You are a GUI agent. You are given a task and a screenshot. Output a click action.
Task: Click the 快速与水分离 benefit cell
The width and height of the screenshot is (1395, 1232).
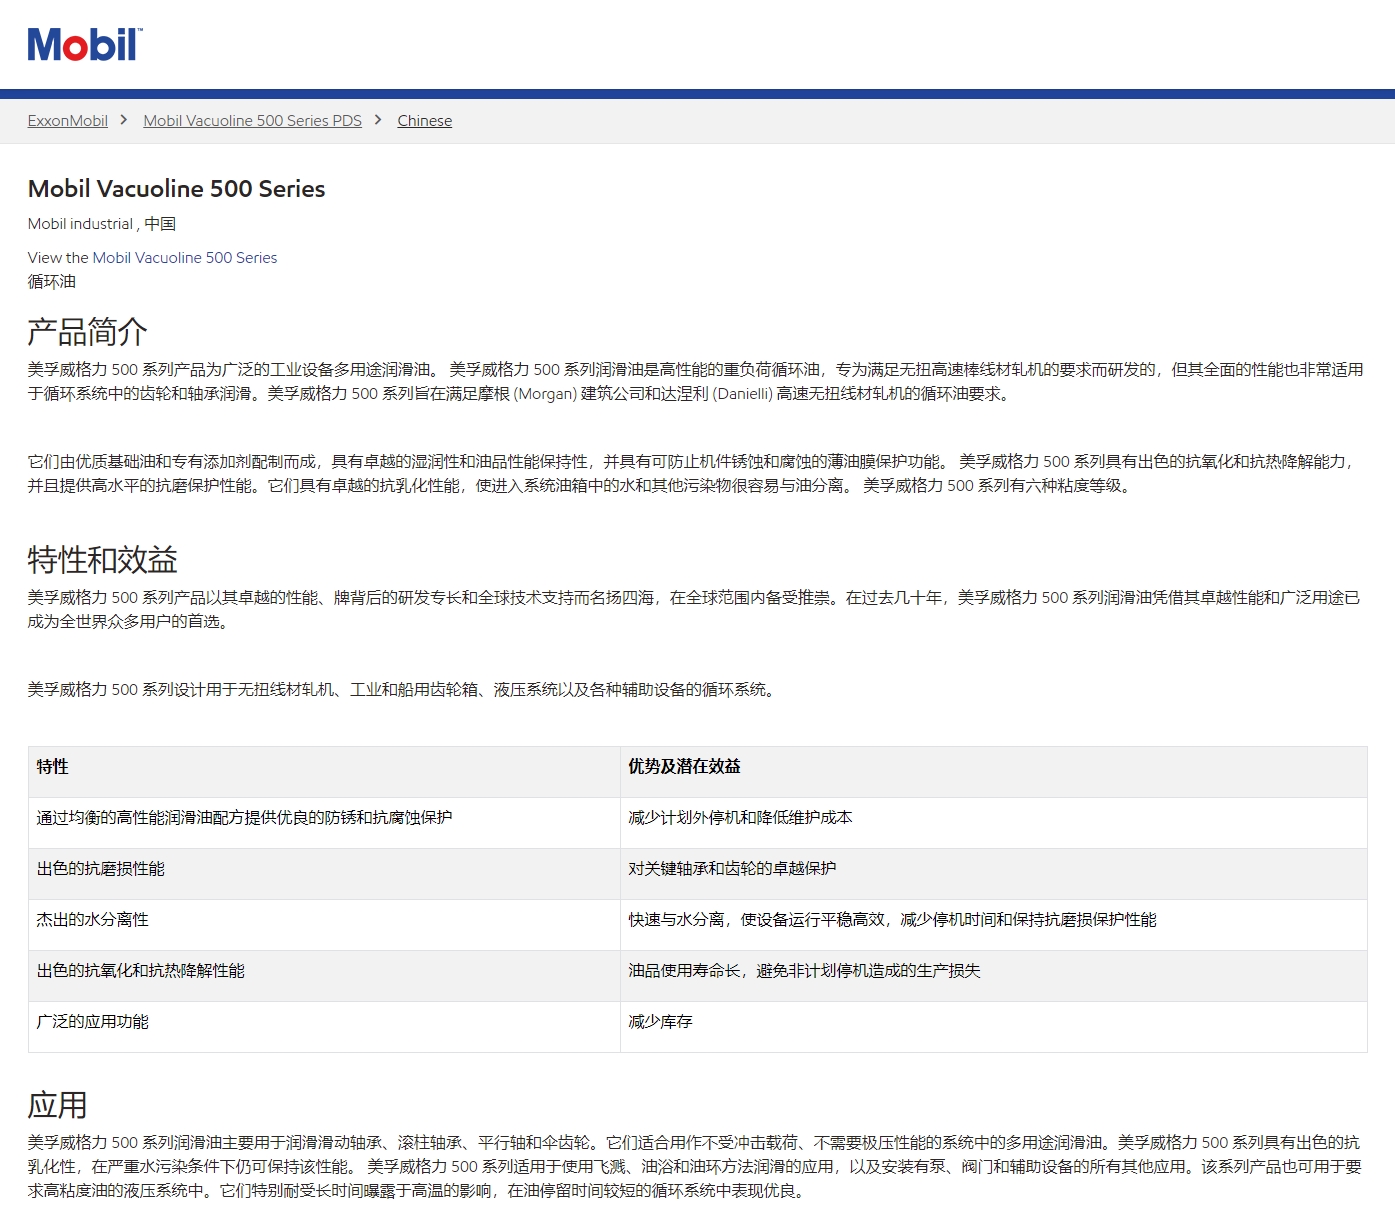[x=993, y=925]
